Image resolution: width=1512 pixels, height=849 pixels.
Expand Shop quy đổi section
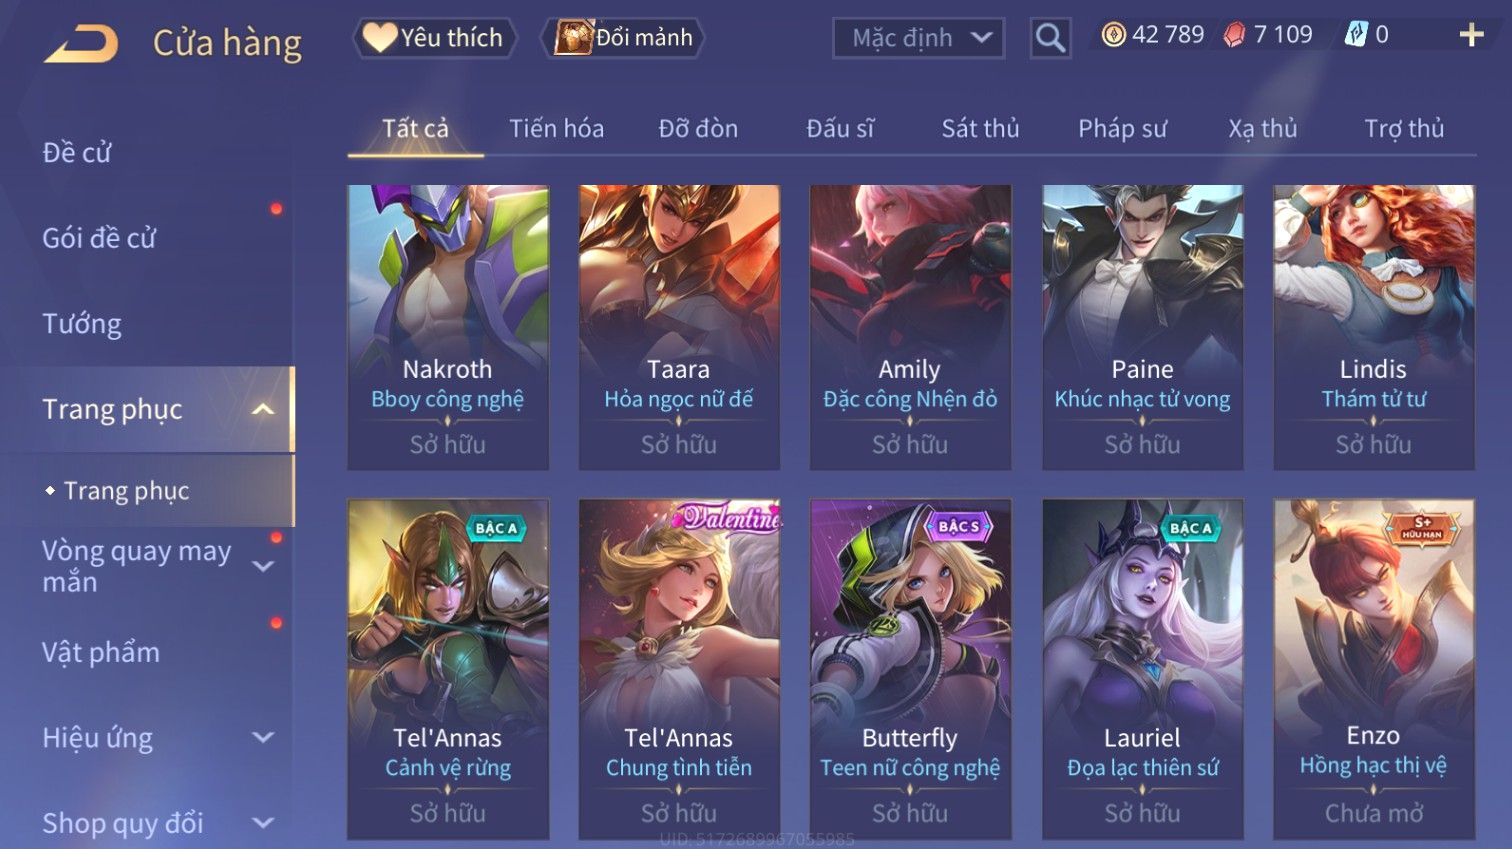coord(262,823)
